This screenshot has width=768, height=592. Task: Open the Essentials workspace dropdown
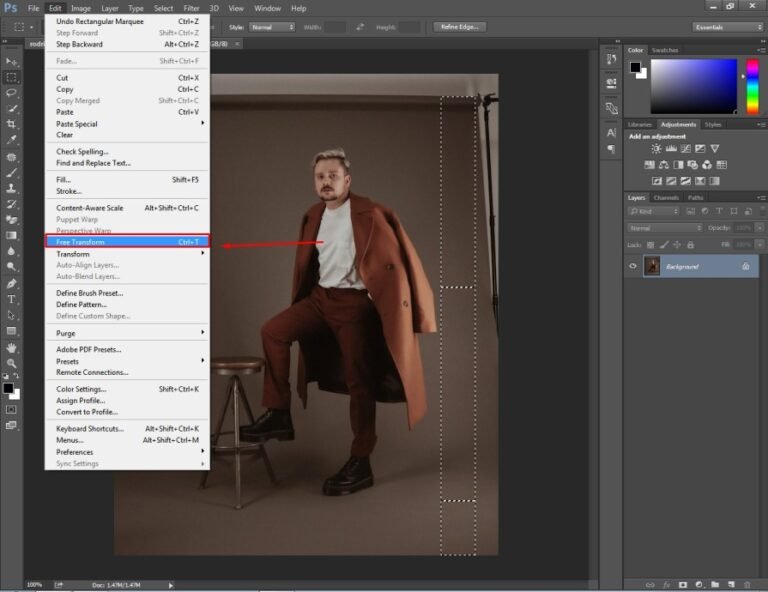(728, 27)
